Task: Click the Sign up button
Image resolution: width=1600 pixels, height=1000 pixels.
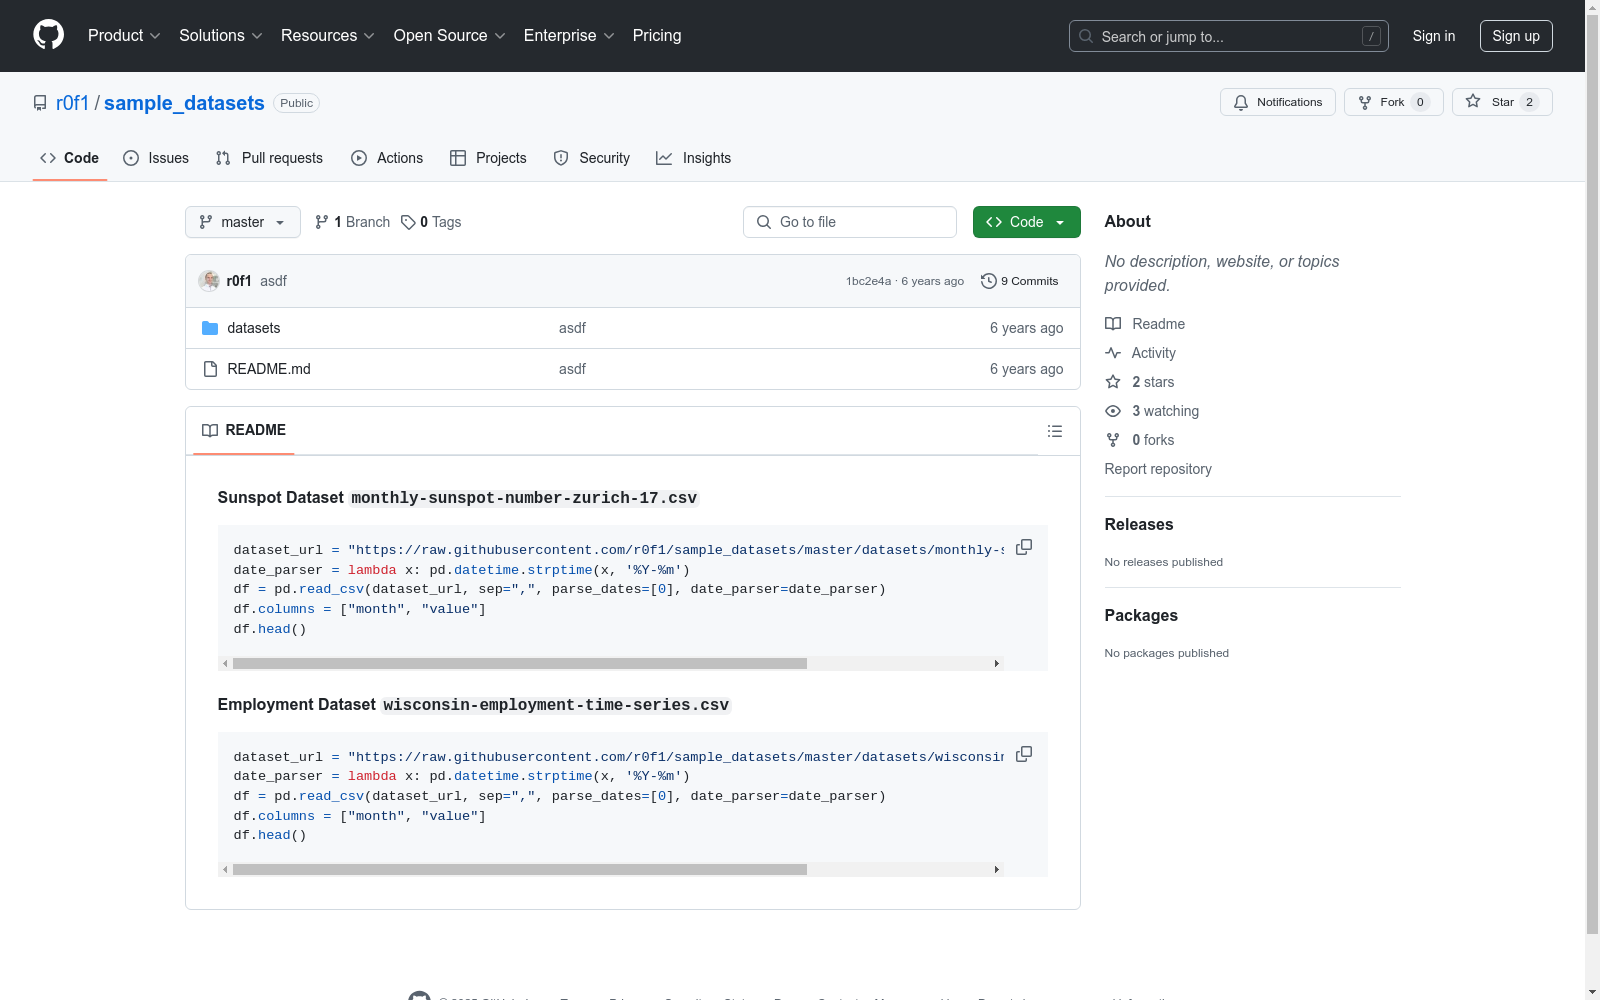Action: point(1516,36)
